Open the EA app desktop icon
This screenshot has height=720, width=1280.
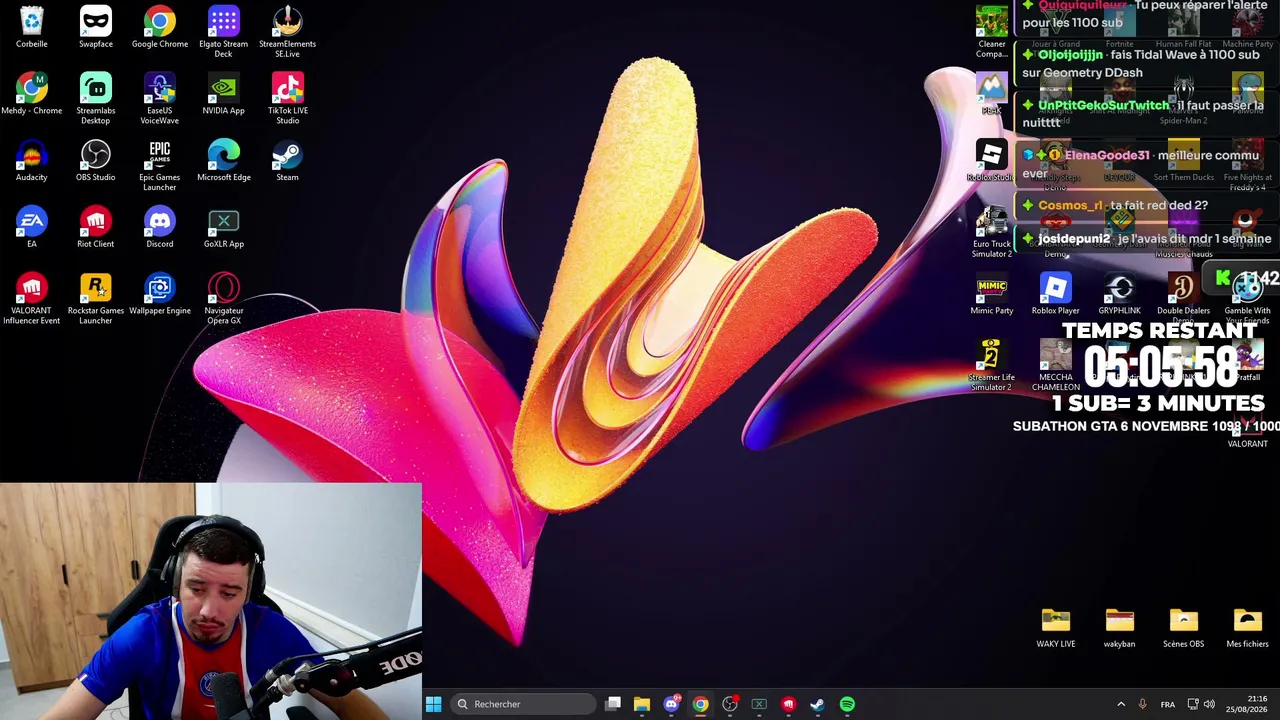pos(32,227)
